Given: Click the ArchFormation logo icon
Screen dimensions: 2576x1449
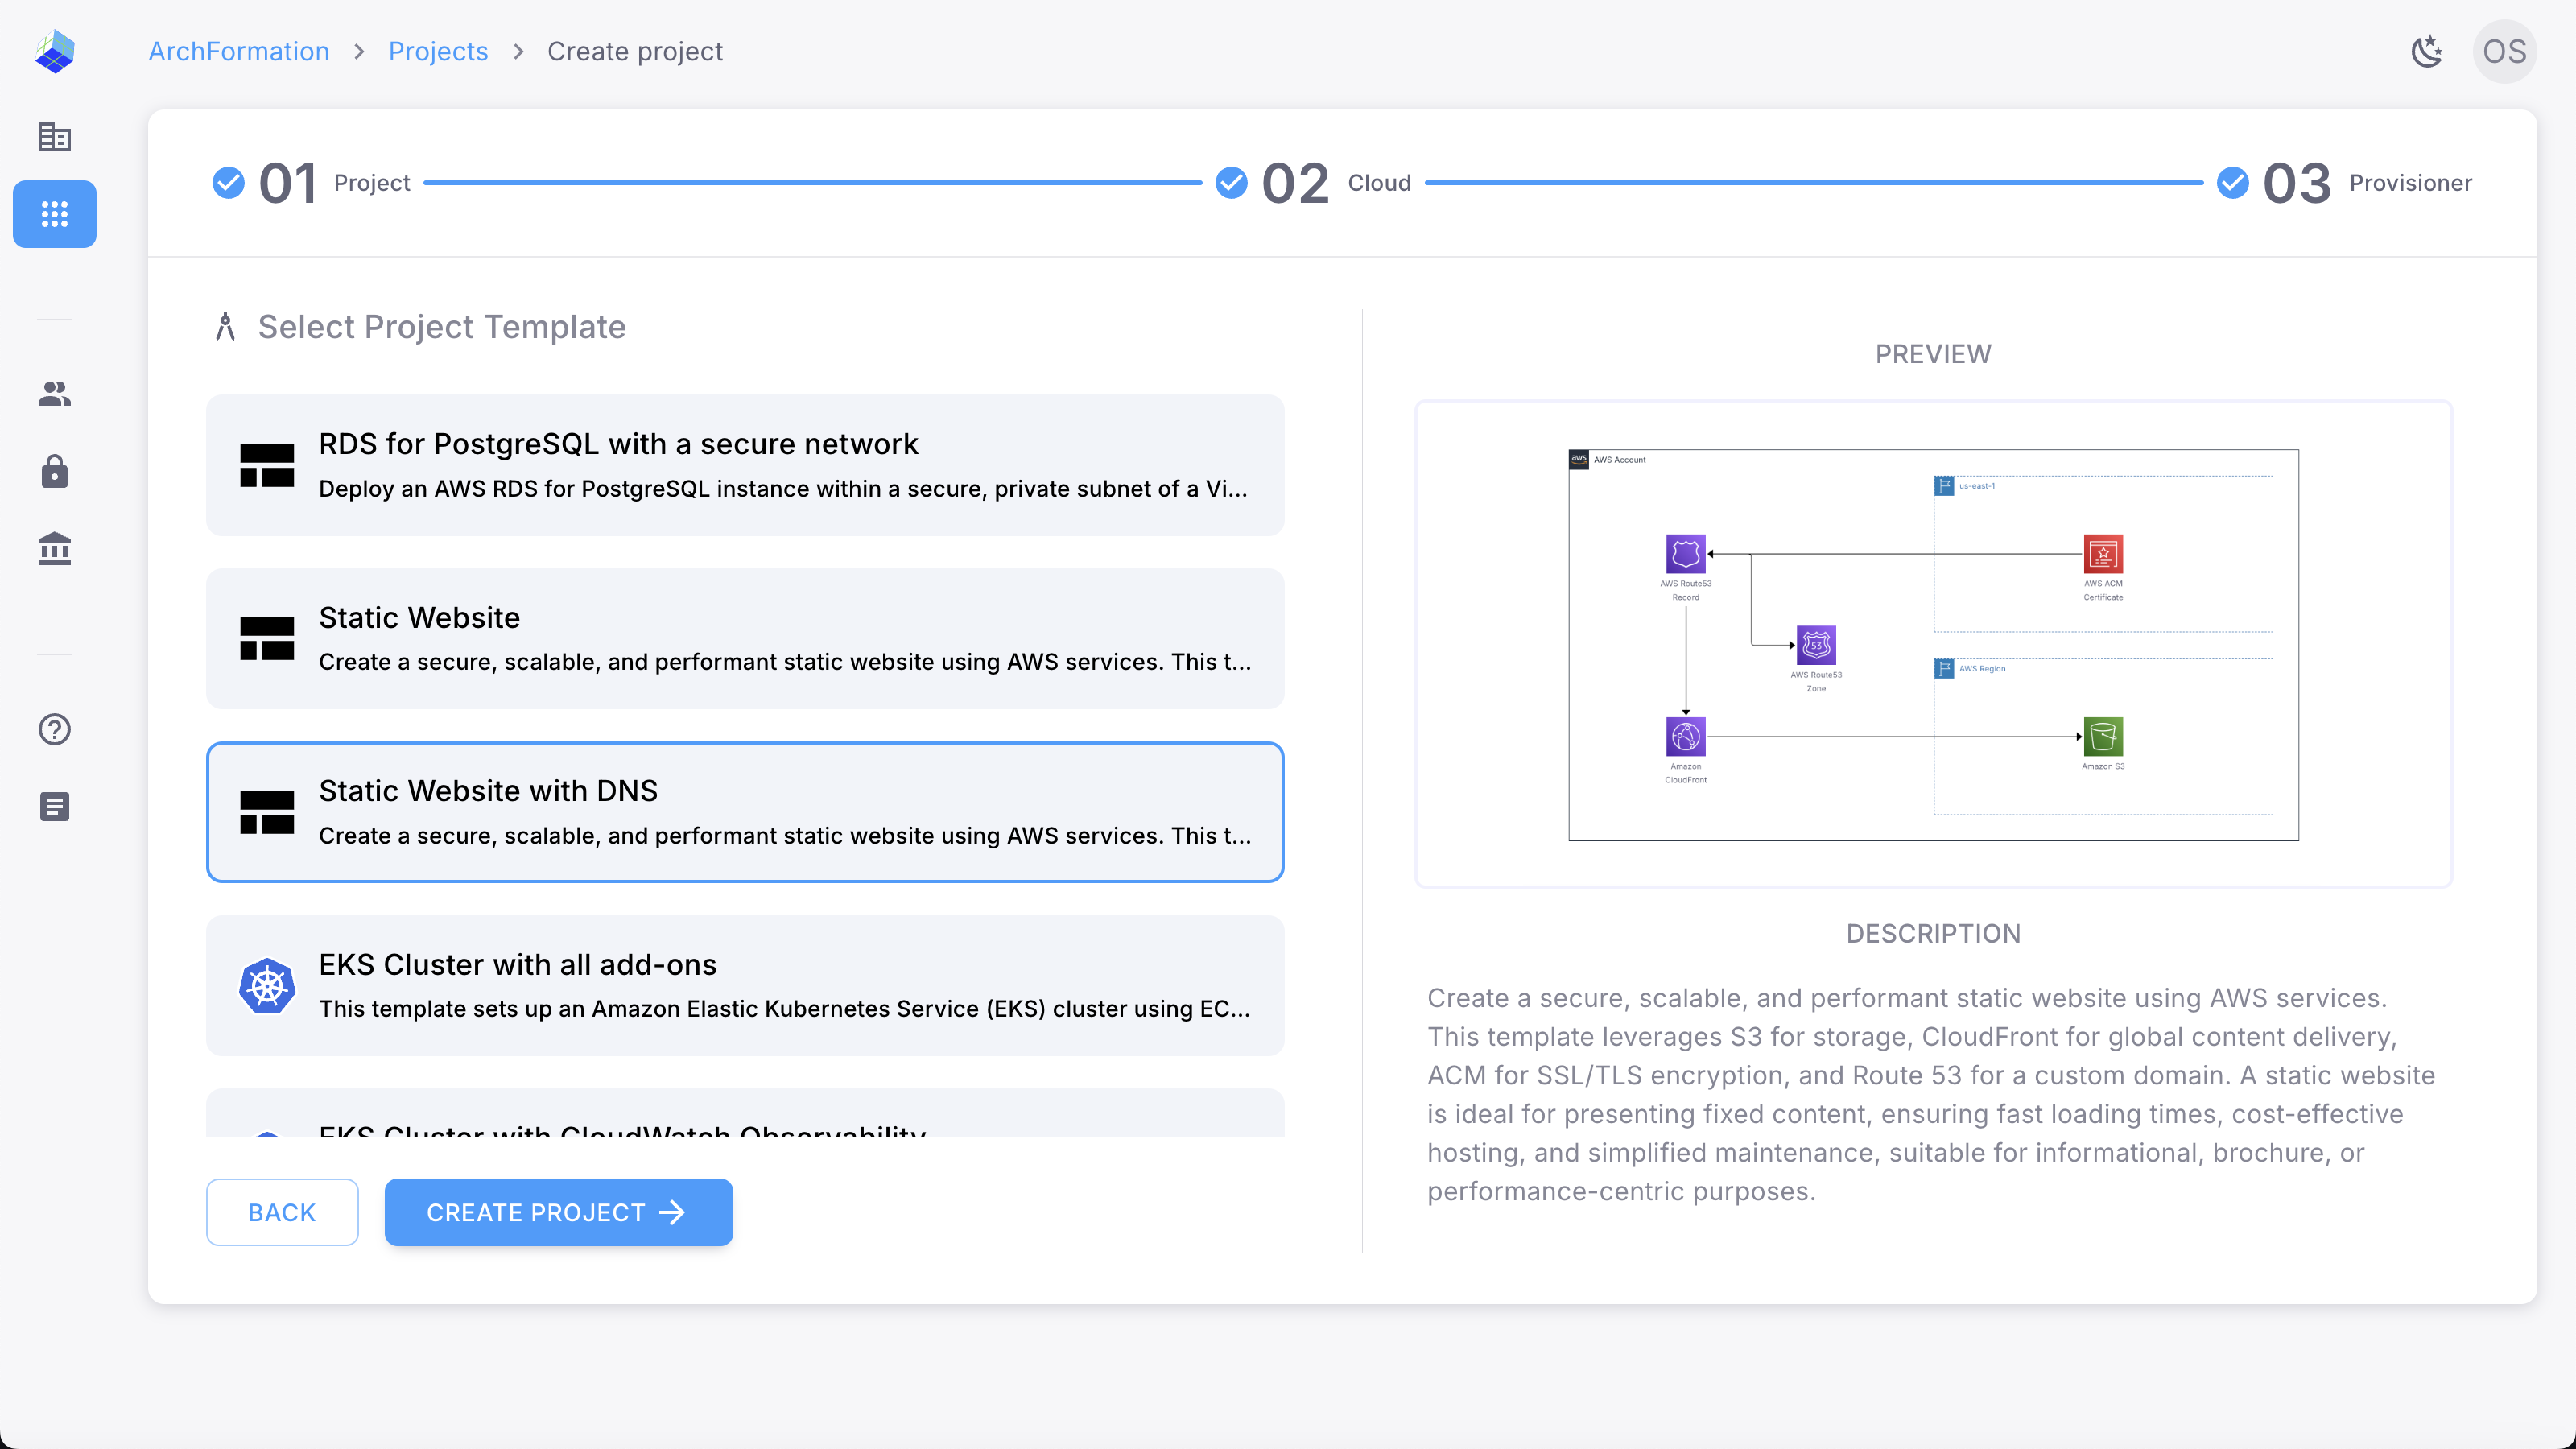Looking at the screenshot, I should click(54, 51).
